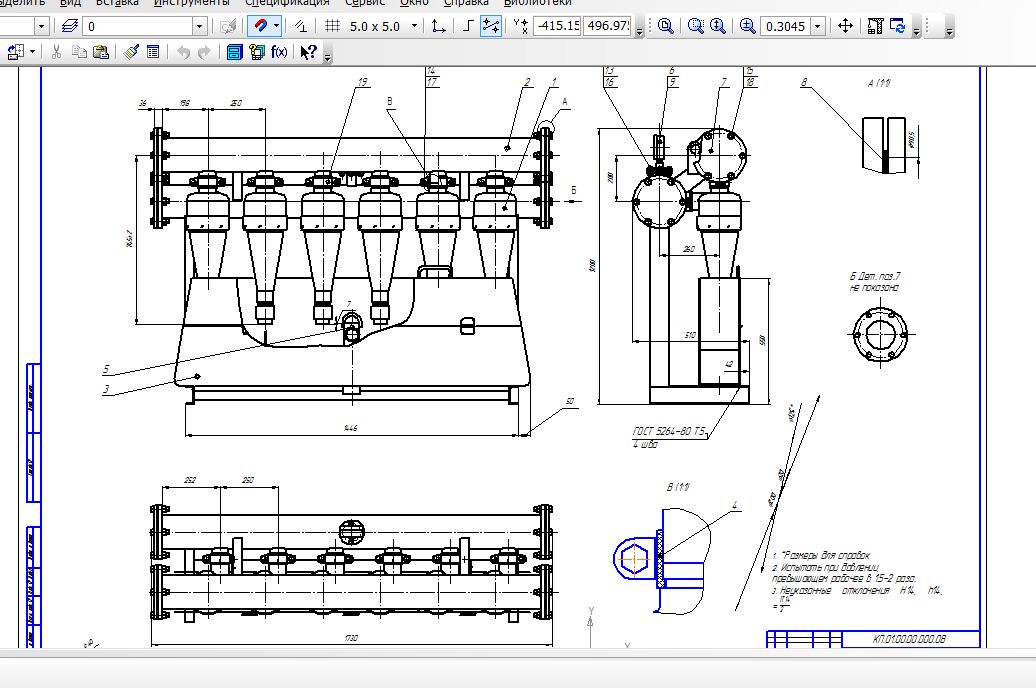Image resolution: width=1036 pixels, height=688 pixels.
Task: Click the refresh view icon
Action: [897, 26]
